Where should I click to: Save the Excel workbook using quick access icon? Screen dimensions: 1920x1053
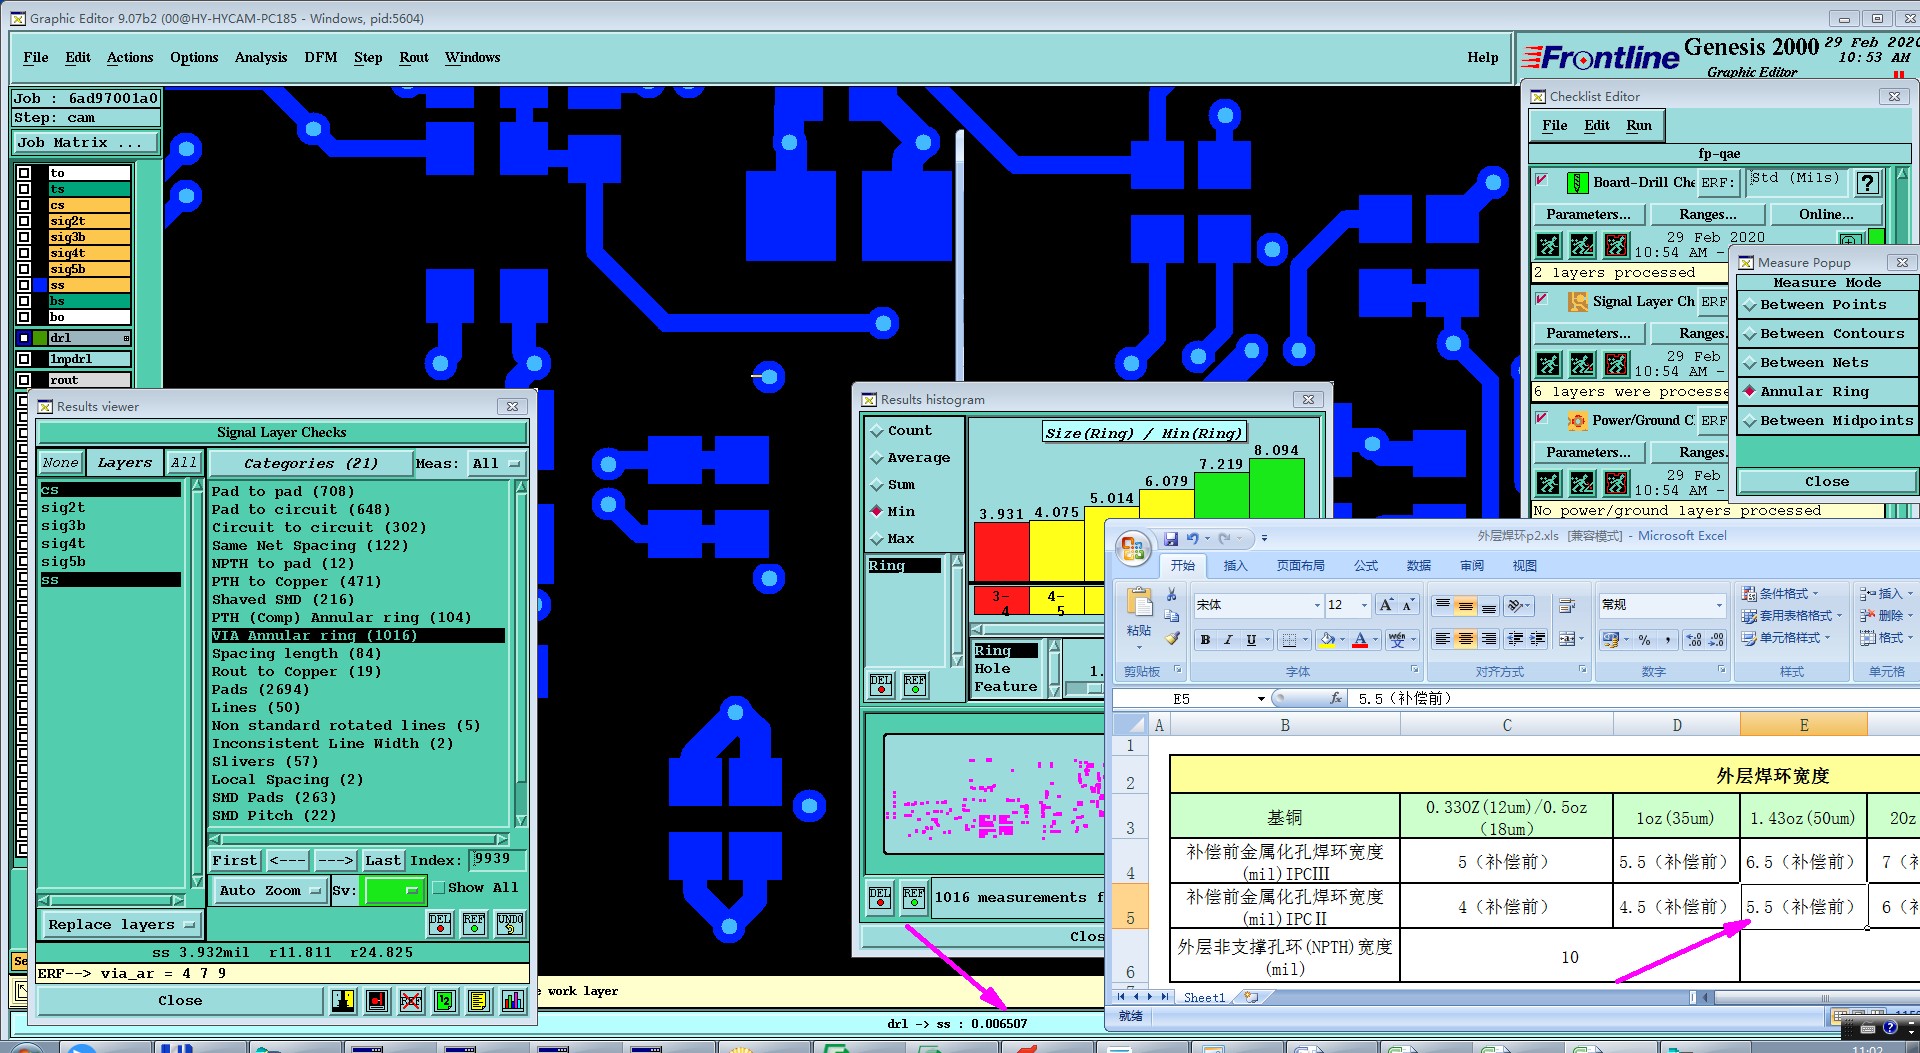[x=1170, y=538]
